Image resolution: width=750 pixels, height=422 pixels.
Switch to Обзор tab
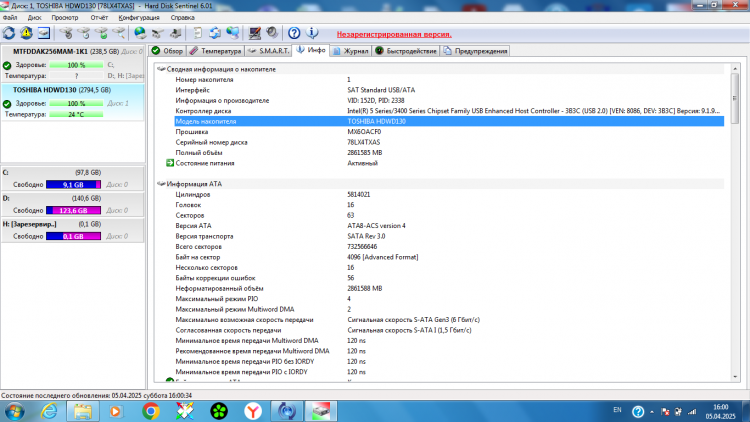click(x=167, y=51)
